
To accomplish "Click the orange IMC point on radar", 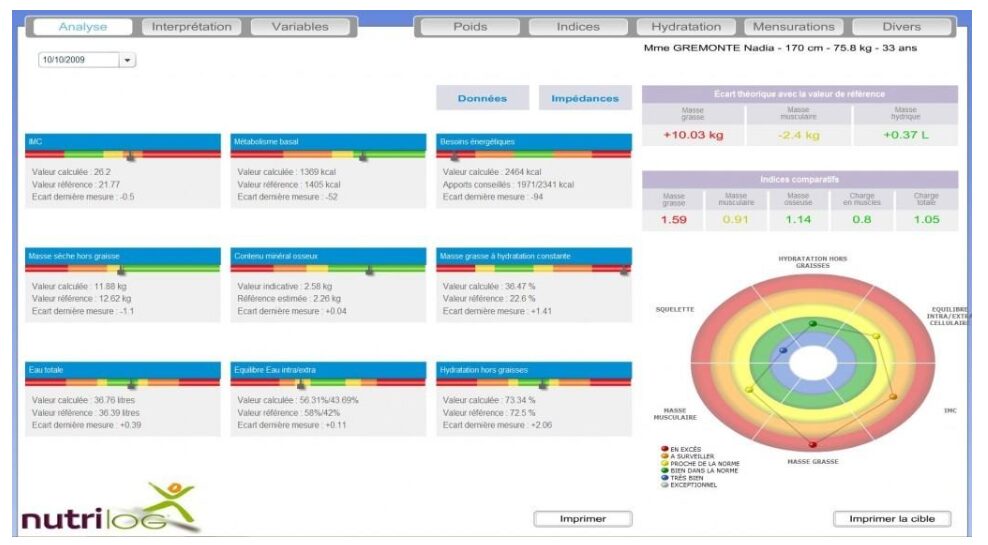I will 893,397.
